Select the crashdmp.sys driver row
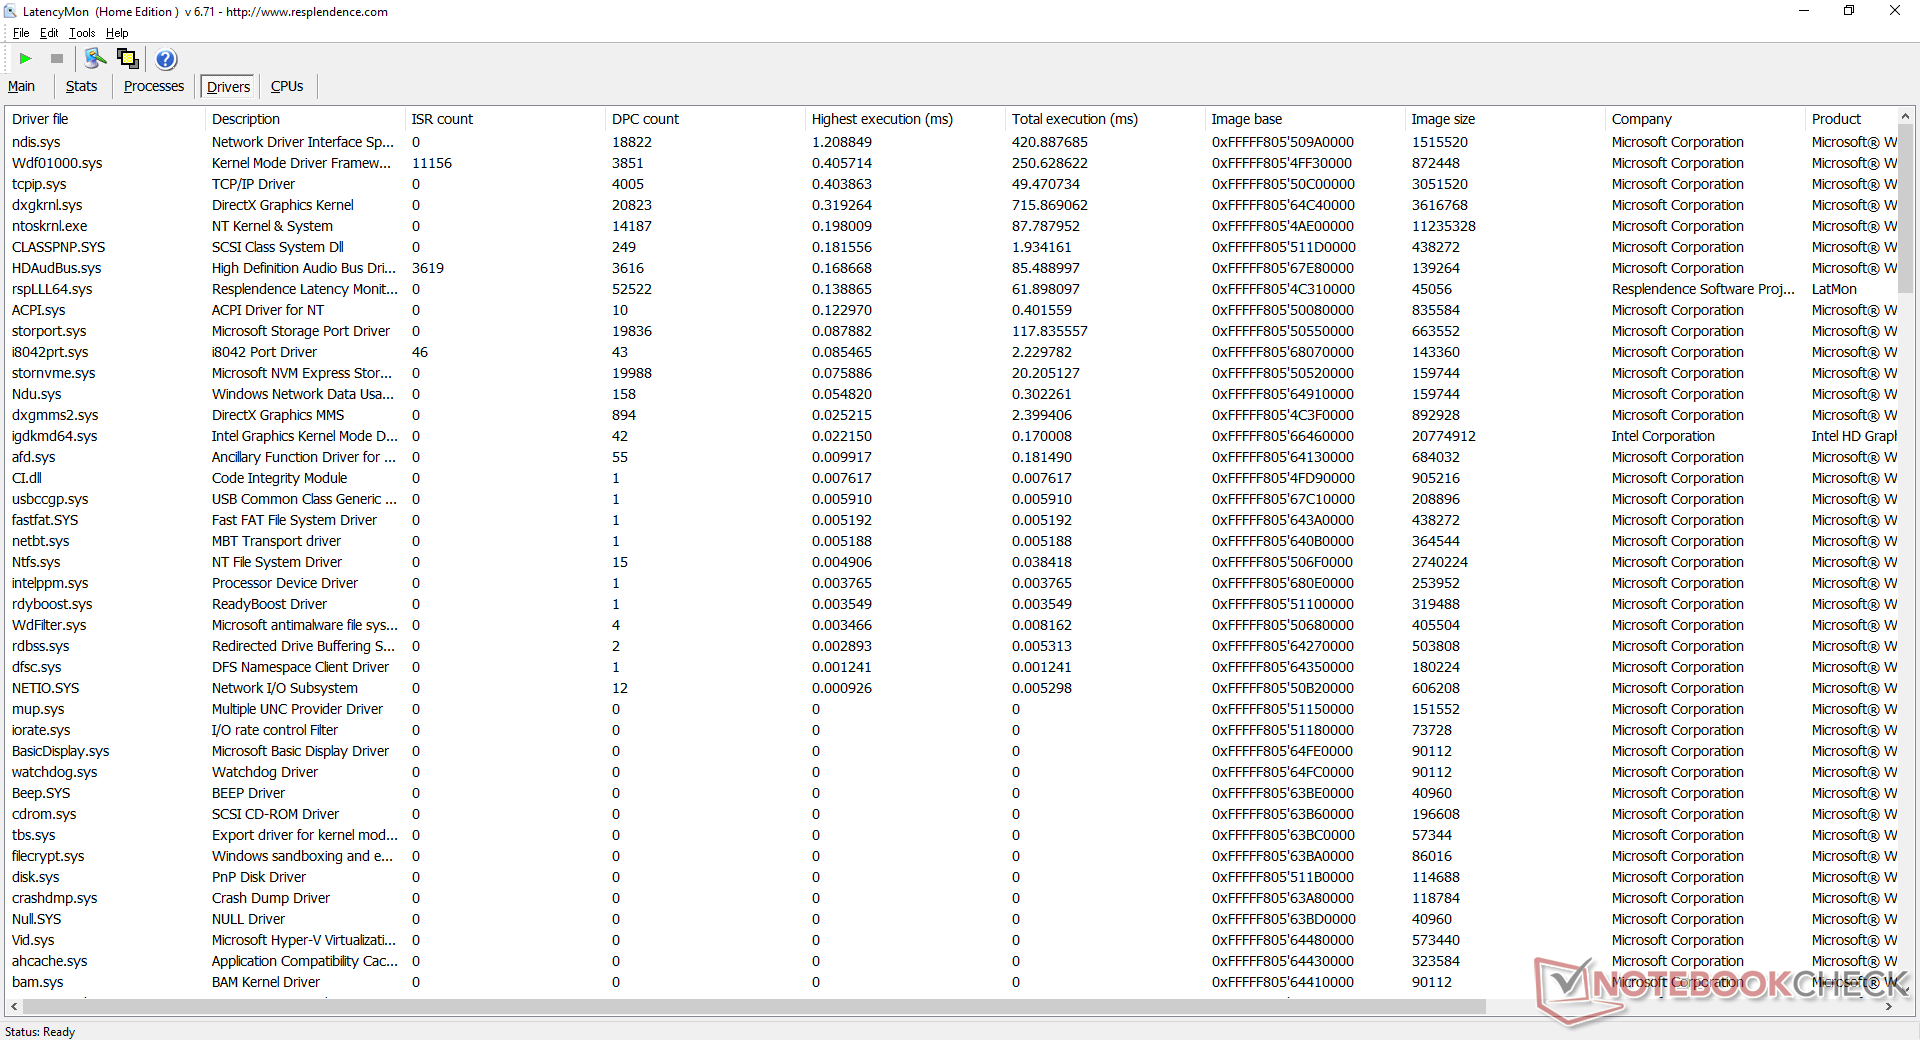1920x1040 pixels. tap(951, 898)
